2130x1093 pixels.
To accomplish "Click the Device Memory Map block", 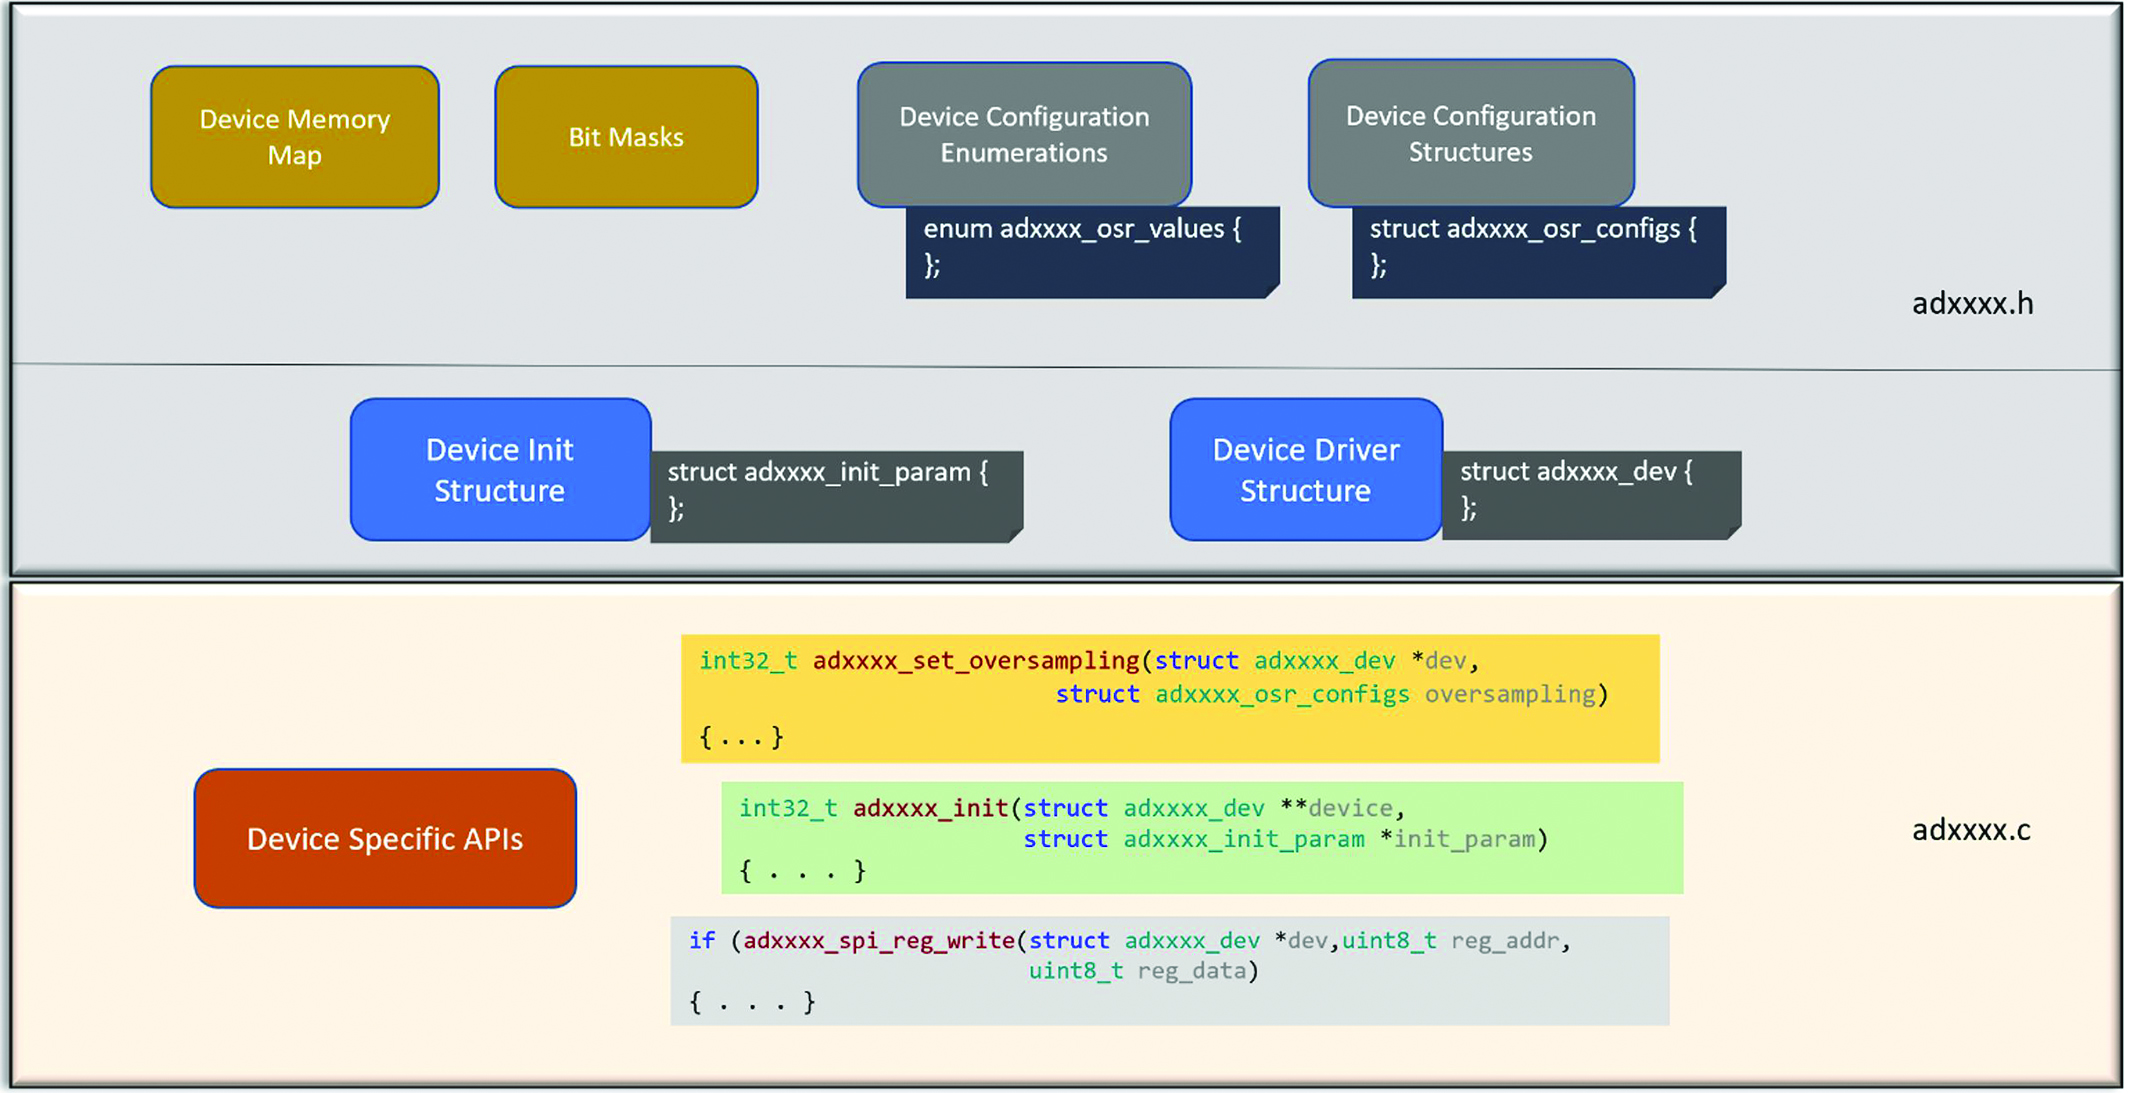I will tap(295, 137).
